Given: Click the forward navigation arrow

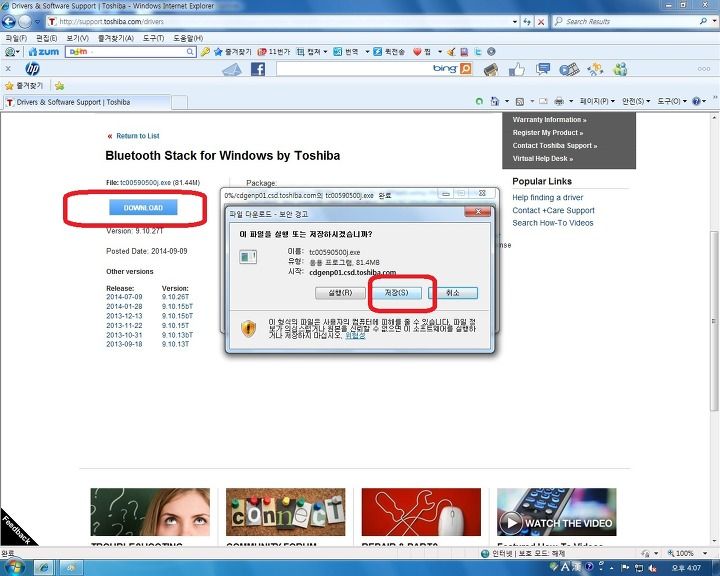Looking at the screenshot, I should tap(25, 22).
